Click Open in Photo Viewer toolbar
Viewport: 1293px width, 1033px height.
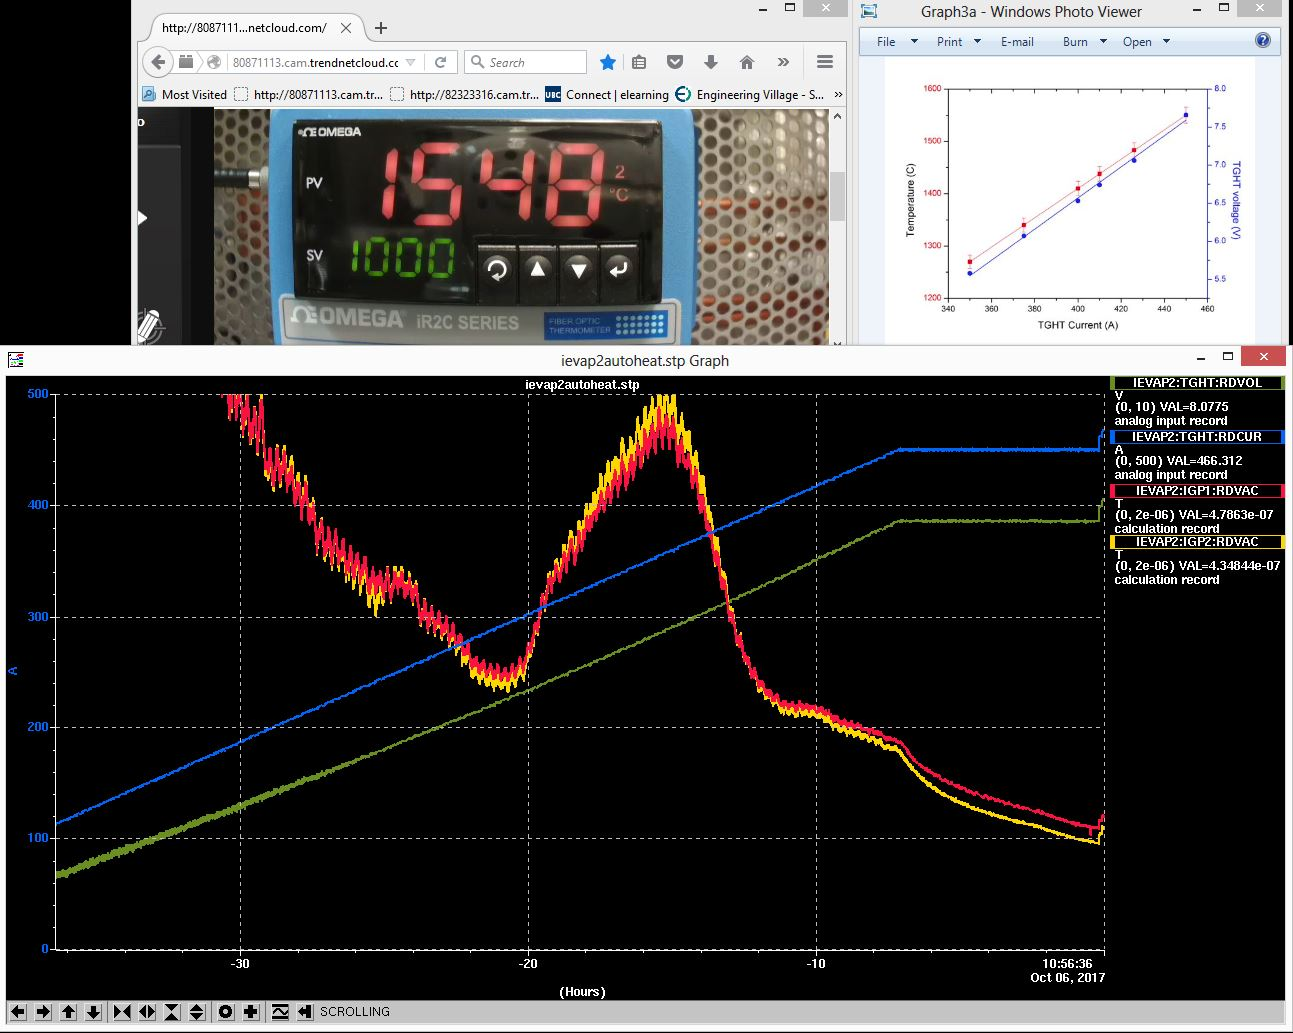pyautogui.click(x=1137, y=42)
